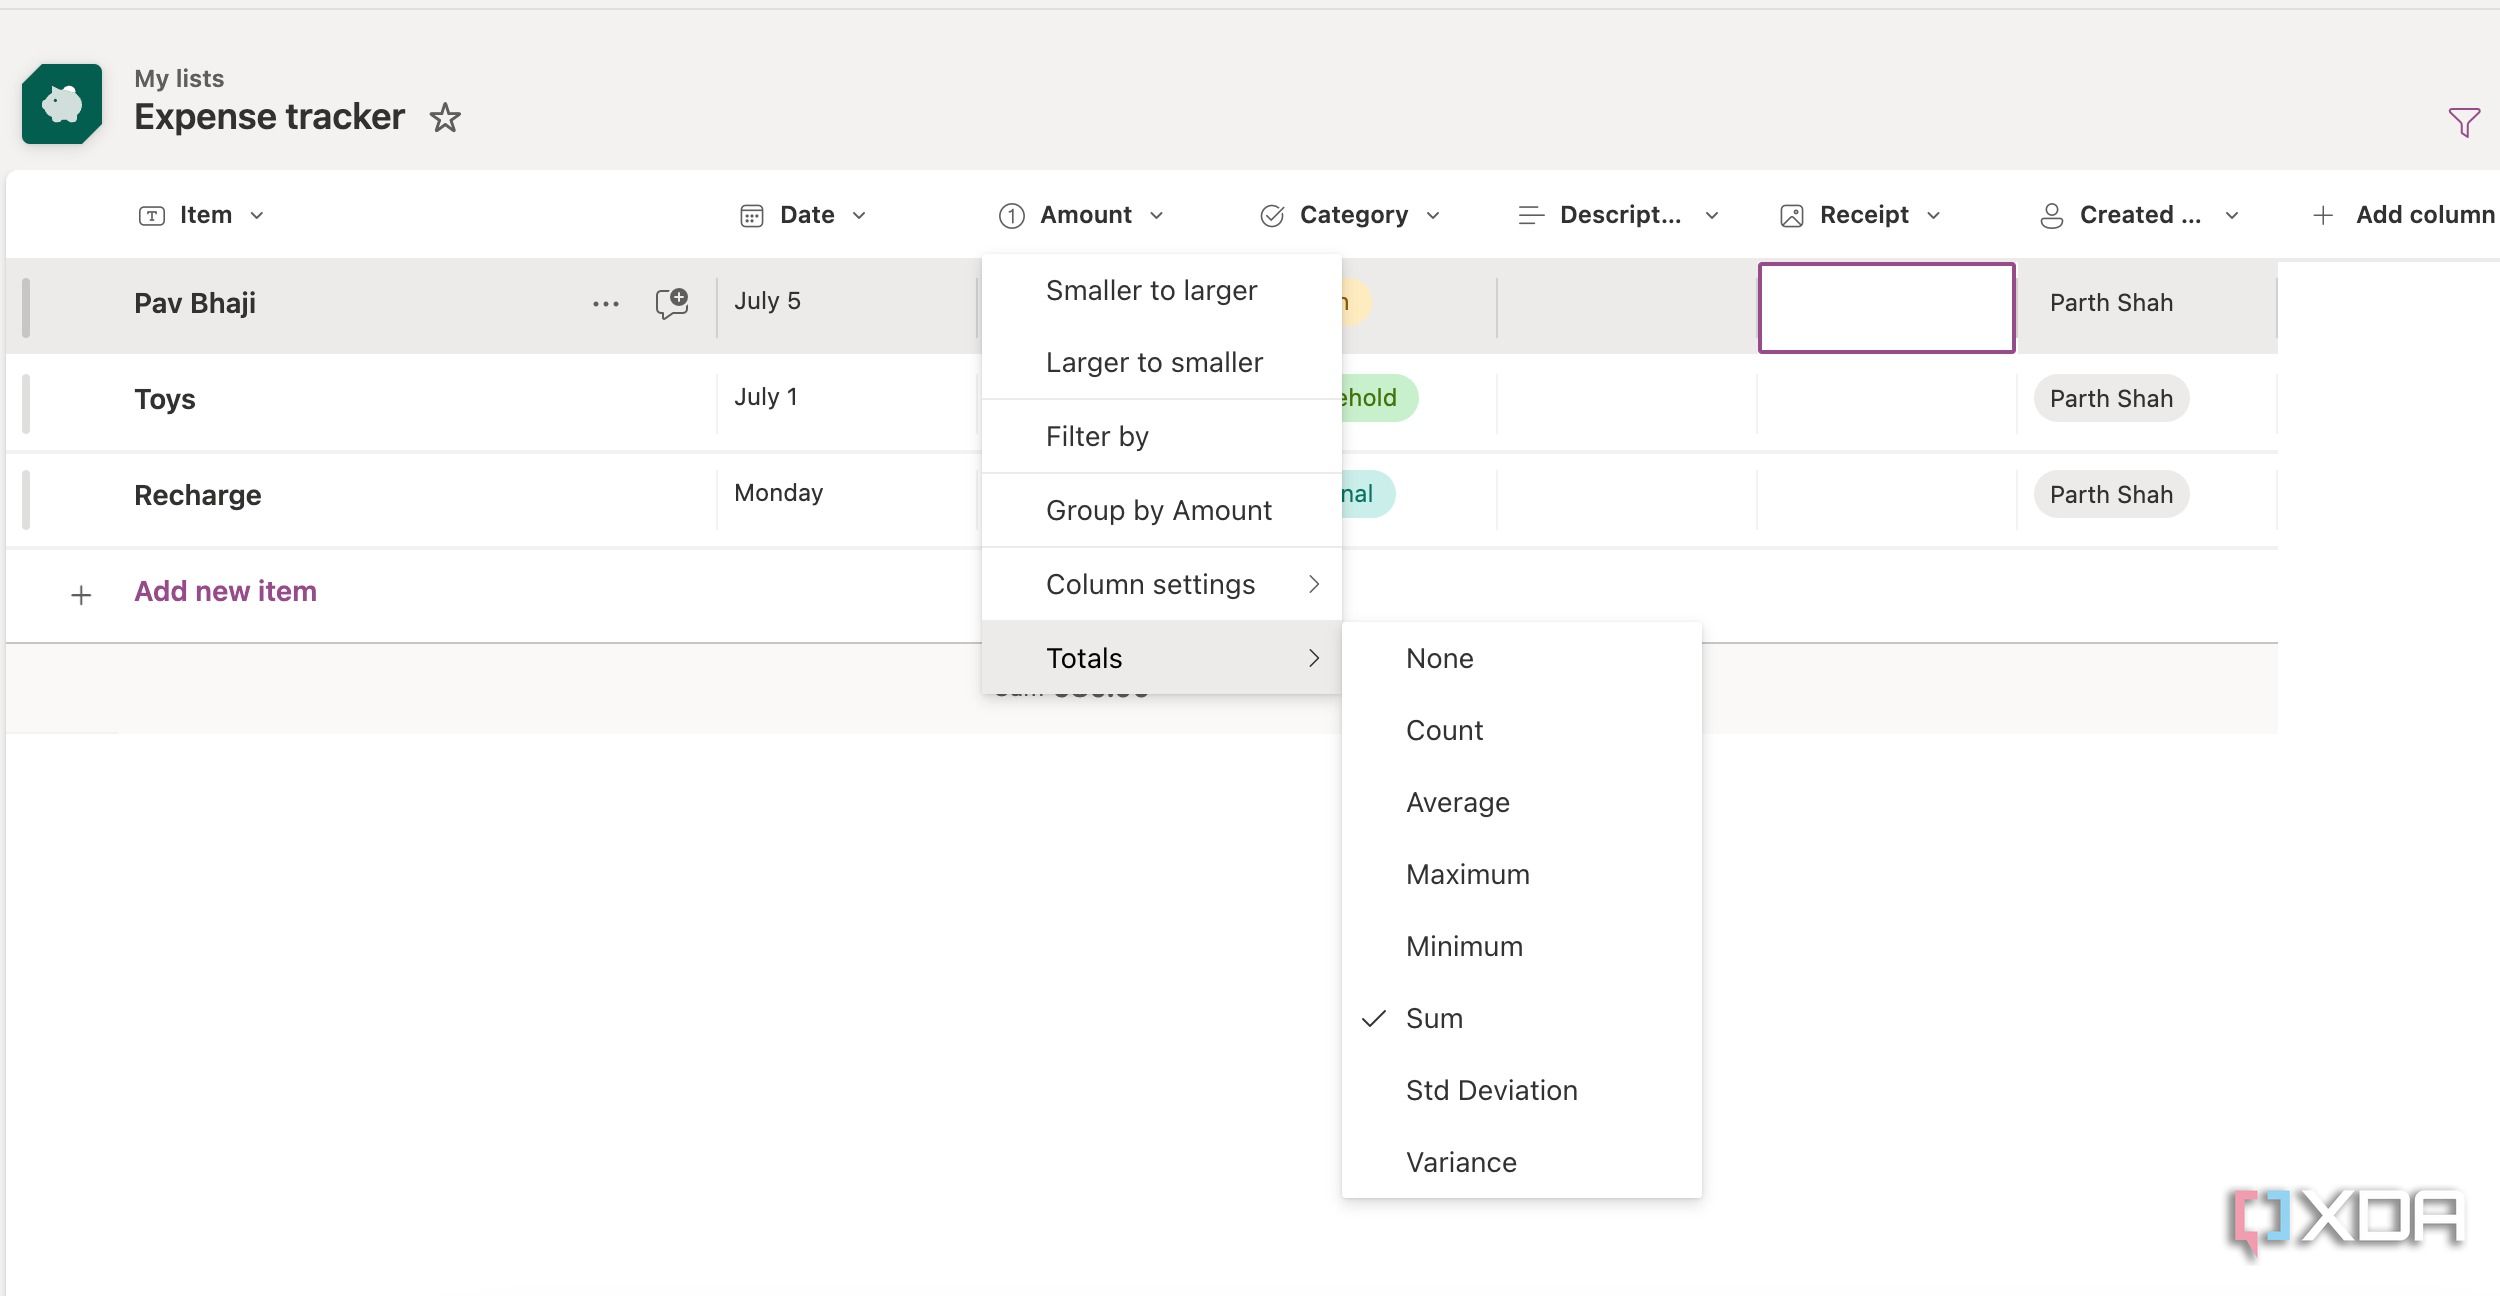Image resolution: width=2500 pixels, height=1296 pixels.
Task: Select the Pav Bhaji row handle
Action: click(26, 307)
